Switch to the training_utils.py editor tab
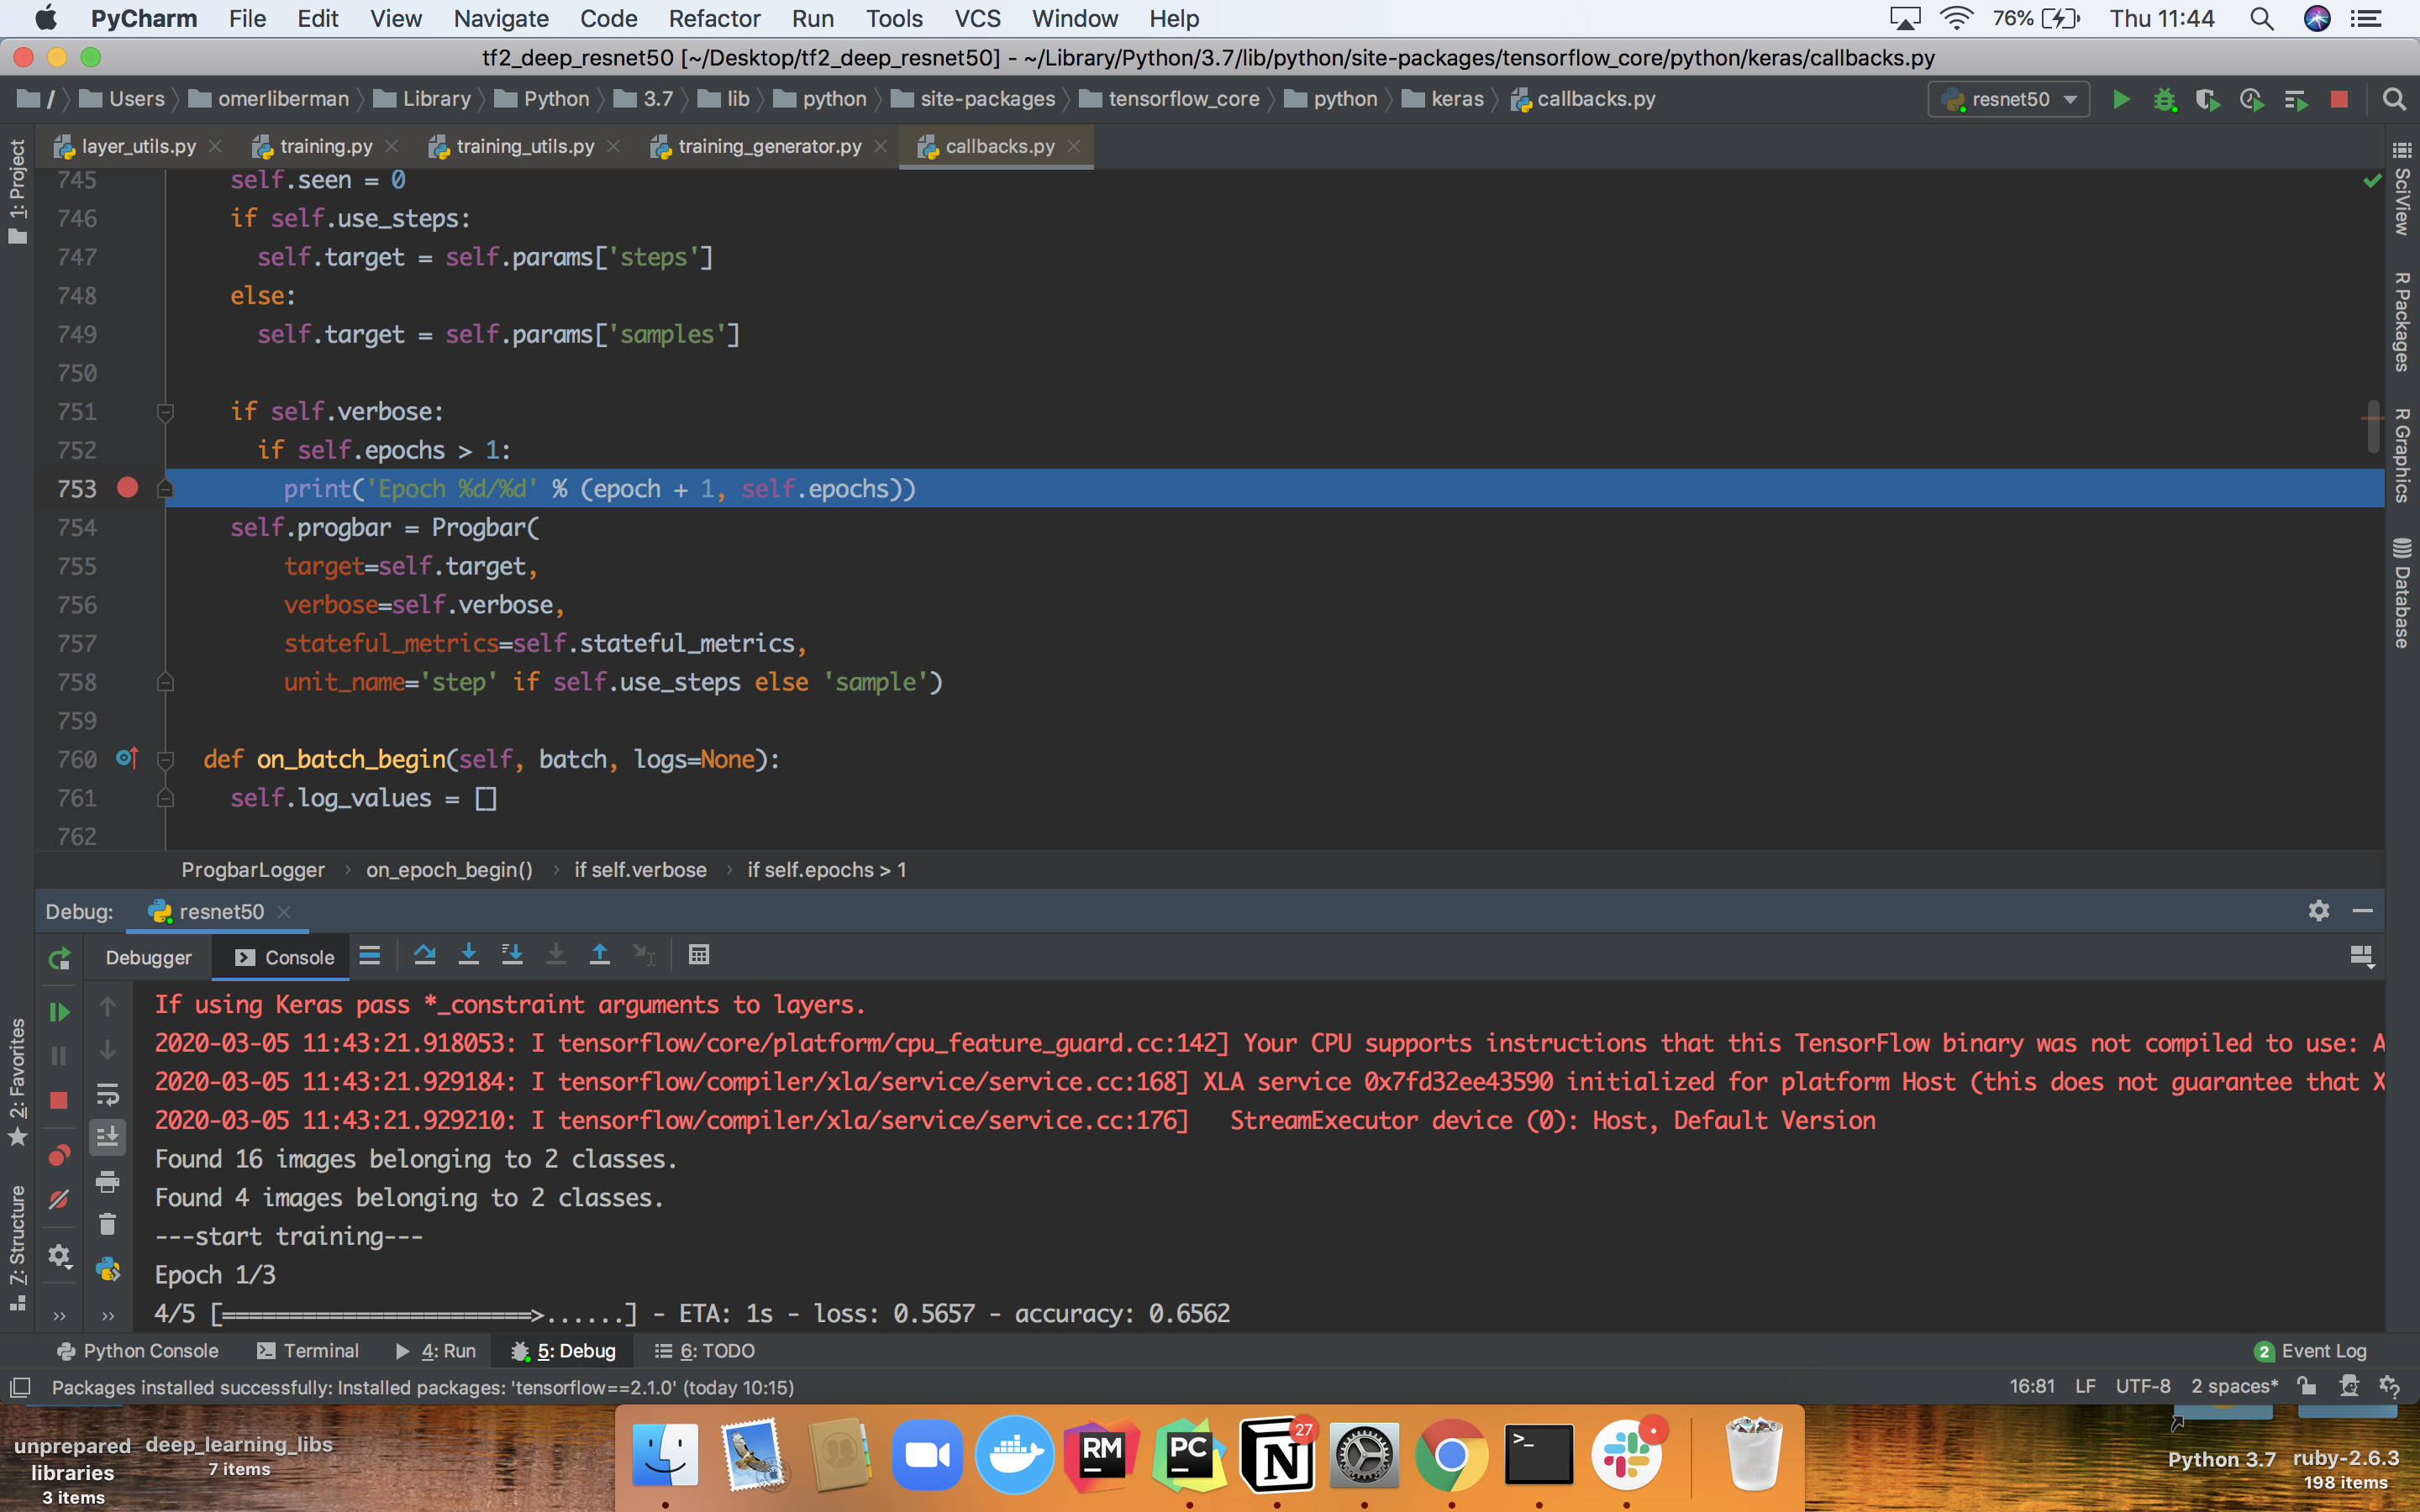 (x=524, y=146)
